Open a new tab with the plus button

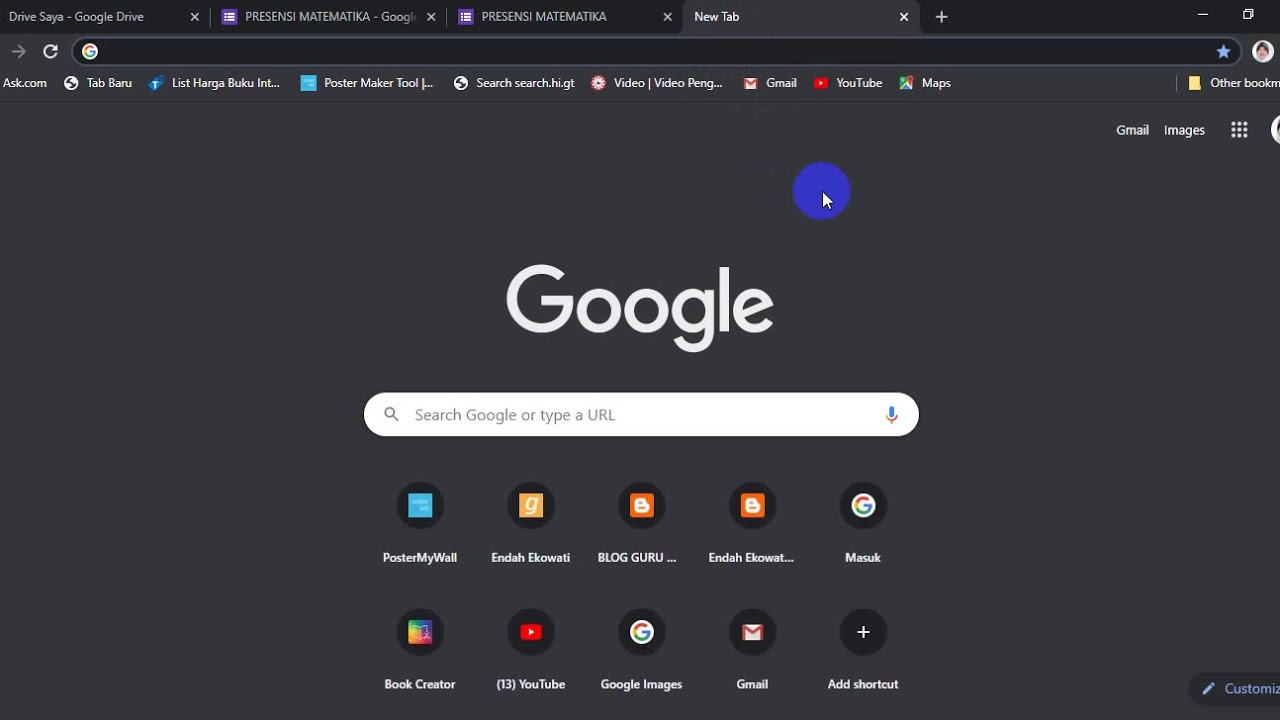(941, 17)
